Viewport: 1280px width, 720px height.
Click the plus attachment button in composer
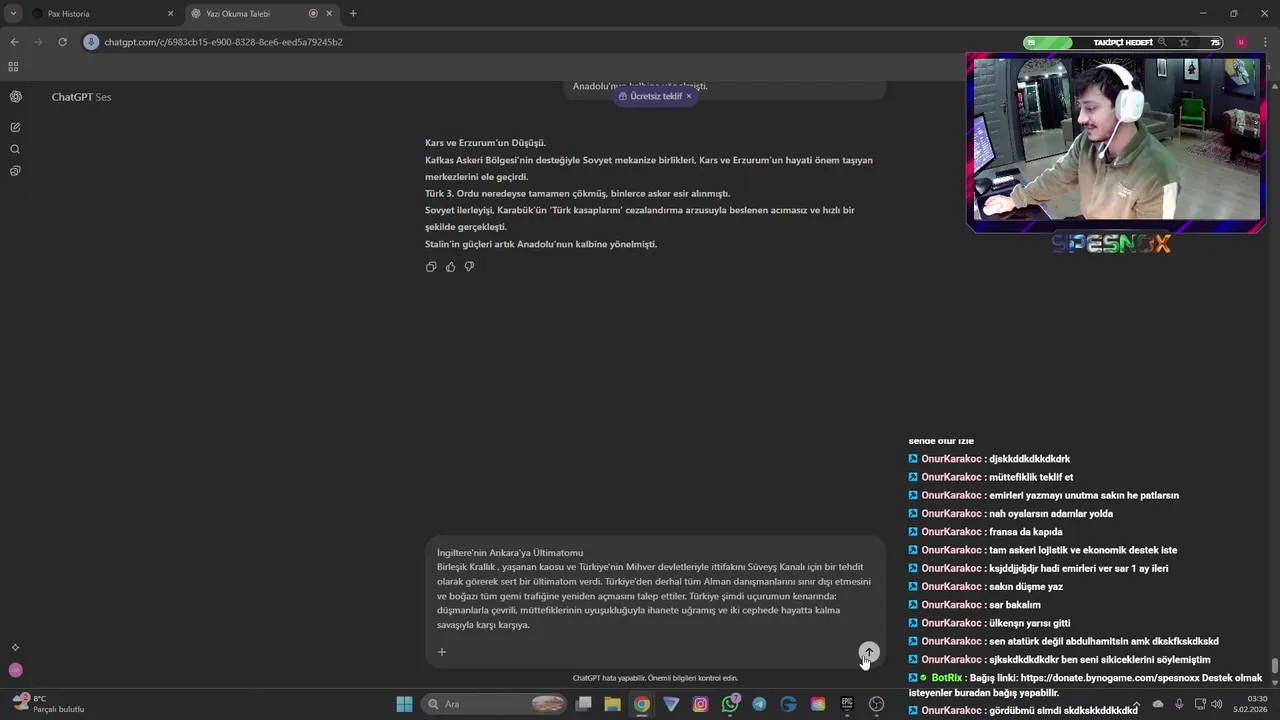(442, 652)
